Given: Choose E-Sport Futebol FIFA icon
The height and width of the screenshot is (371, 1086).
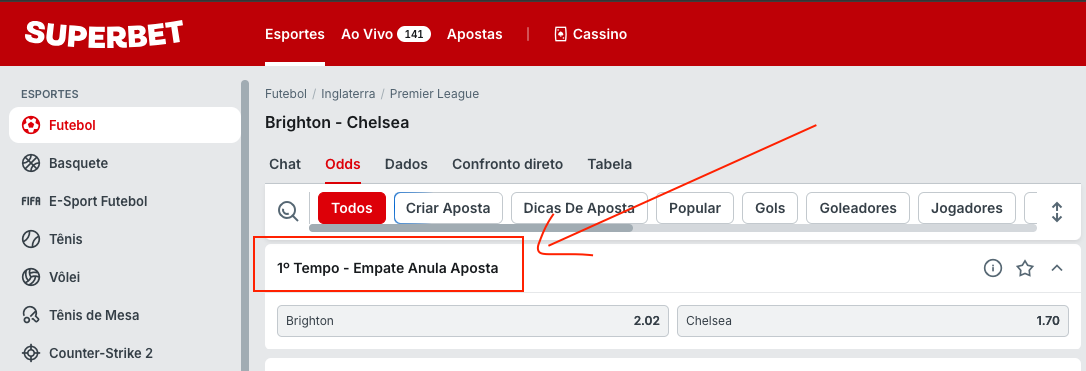Looking at the screenshot, I should point(31,201).
